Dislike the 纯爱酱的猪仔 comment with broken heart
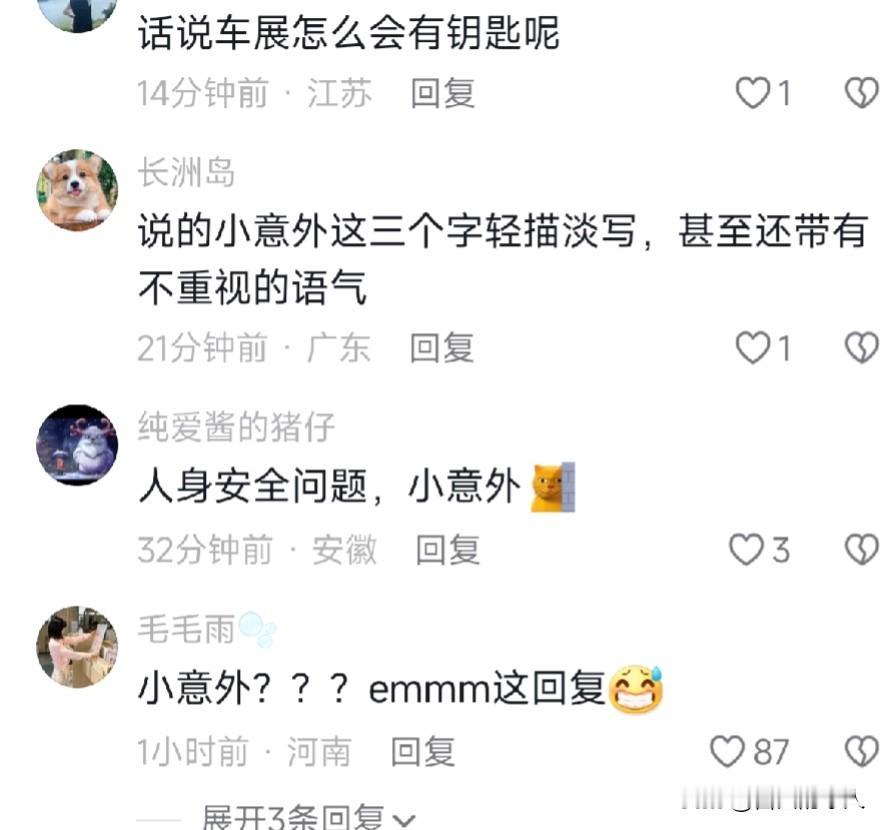The image size is (885, 830). [862, 549]
